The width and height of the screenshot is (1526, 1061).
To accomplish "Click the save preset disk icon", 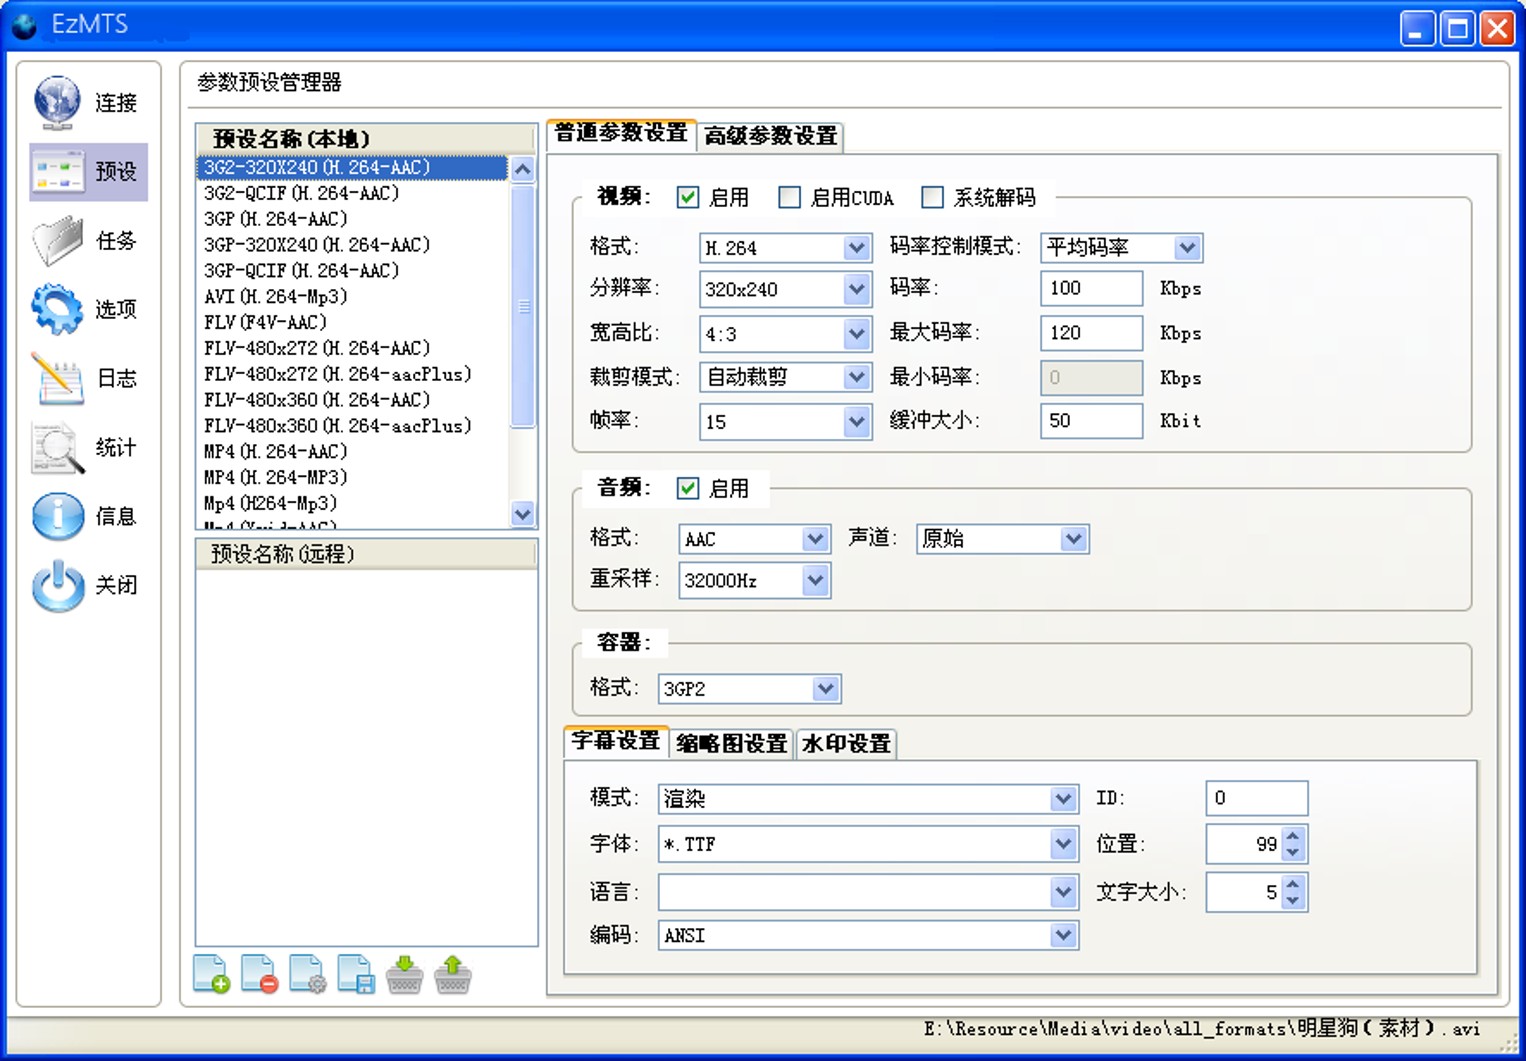I will [356, 974].
